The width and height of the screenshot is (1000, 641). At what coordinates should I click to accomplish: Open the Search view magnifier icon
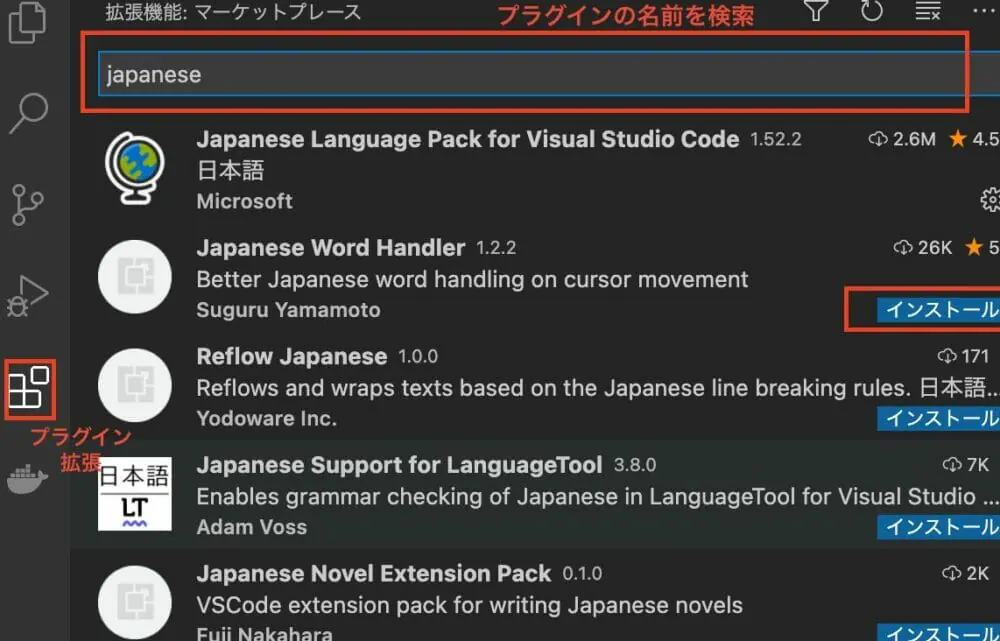(28, 113)
